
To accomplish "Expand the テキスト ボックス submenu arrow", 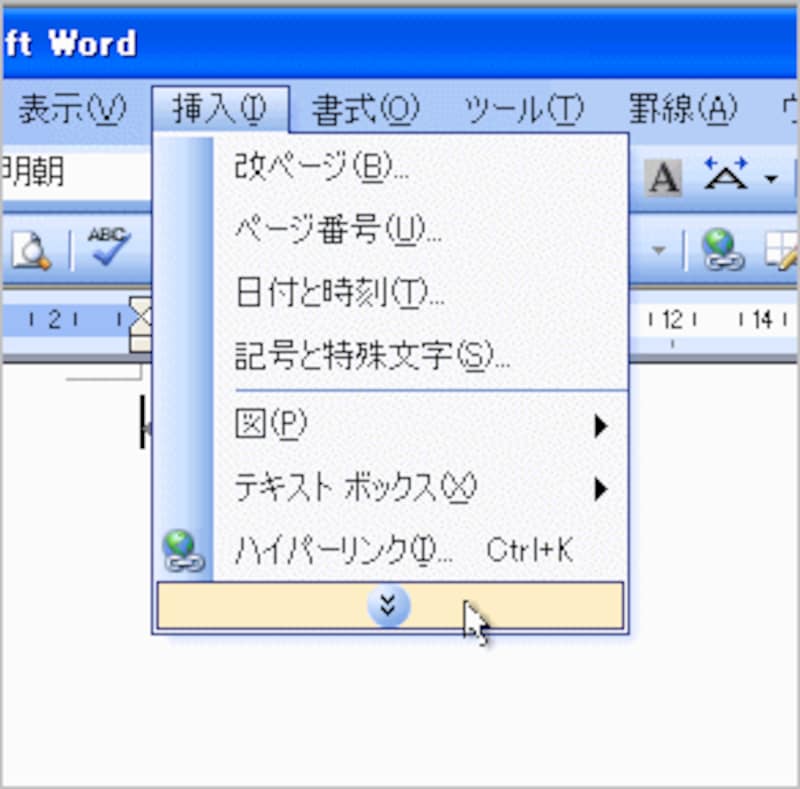I will point(602,489).
